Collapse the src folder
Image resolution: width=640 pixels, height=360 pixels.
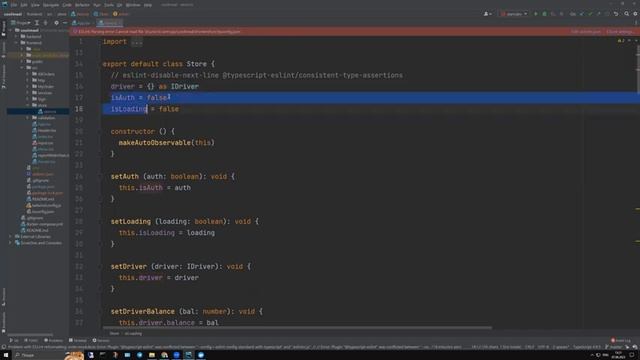(x=22, y=67)
